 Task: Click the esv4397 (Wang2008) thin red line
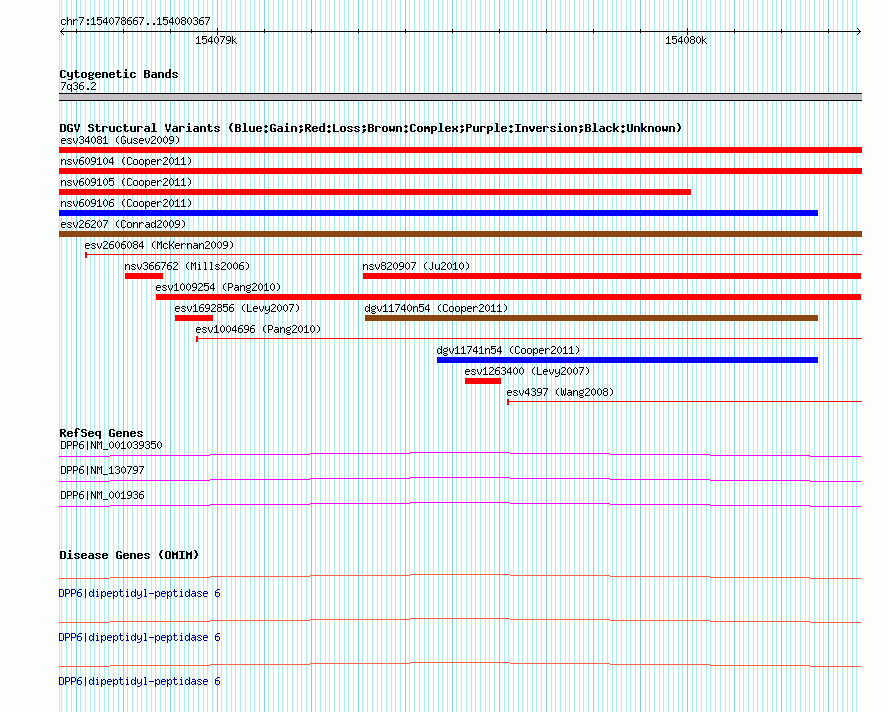685,402
